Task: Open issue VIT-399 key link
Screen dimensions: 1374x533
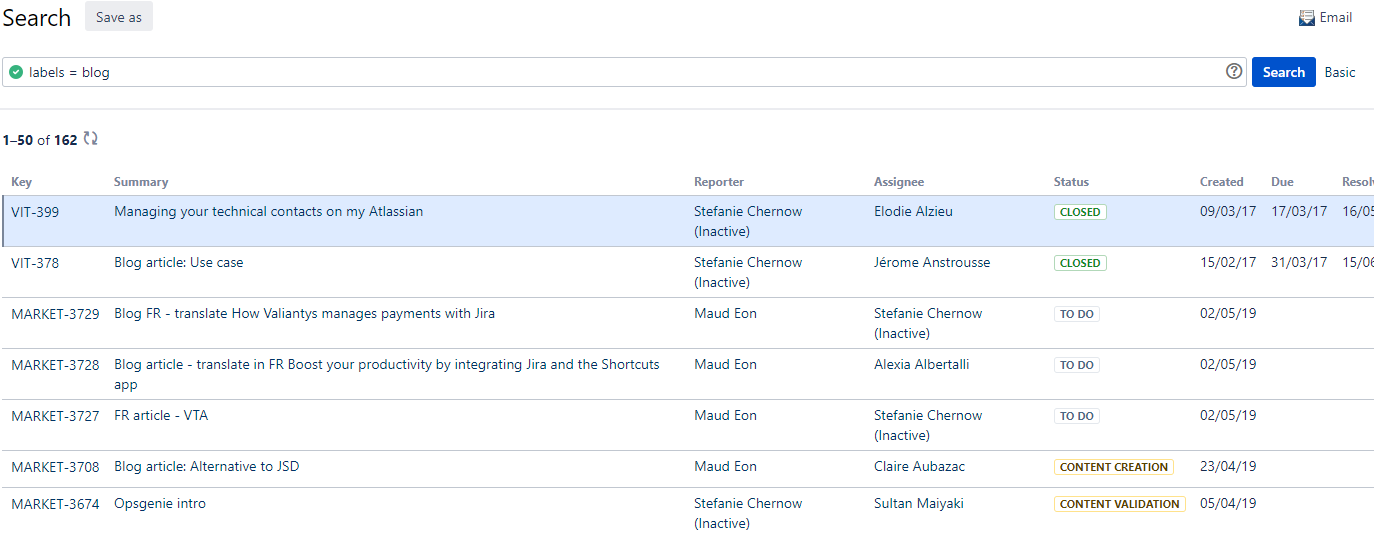Action: point(35,212)
